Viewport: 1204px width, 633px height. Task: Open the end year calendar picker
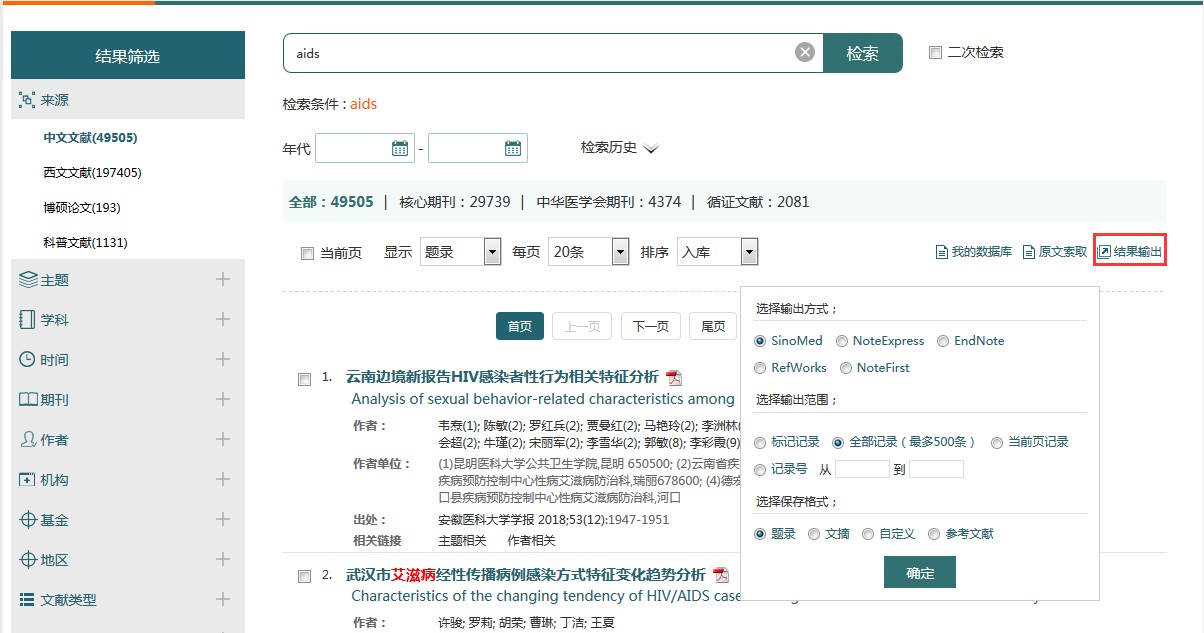pos(513,149)
